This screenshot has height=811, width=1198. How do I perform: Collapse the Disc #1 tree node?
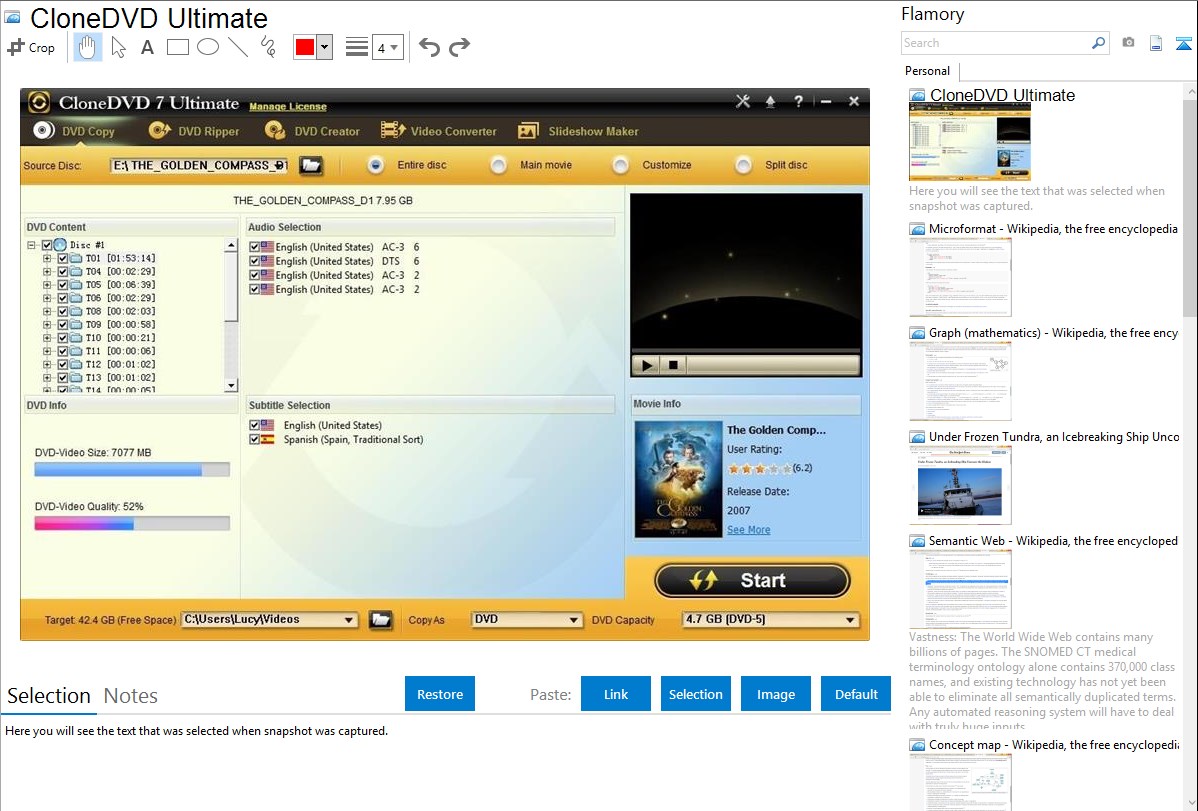[x=31, y=245]
